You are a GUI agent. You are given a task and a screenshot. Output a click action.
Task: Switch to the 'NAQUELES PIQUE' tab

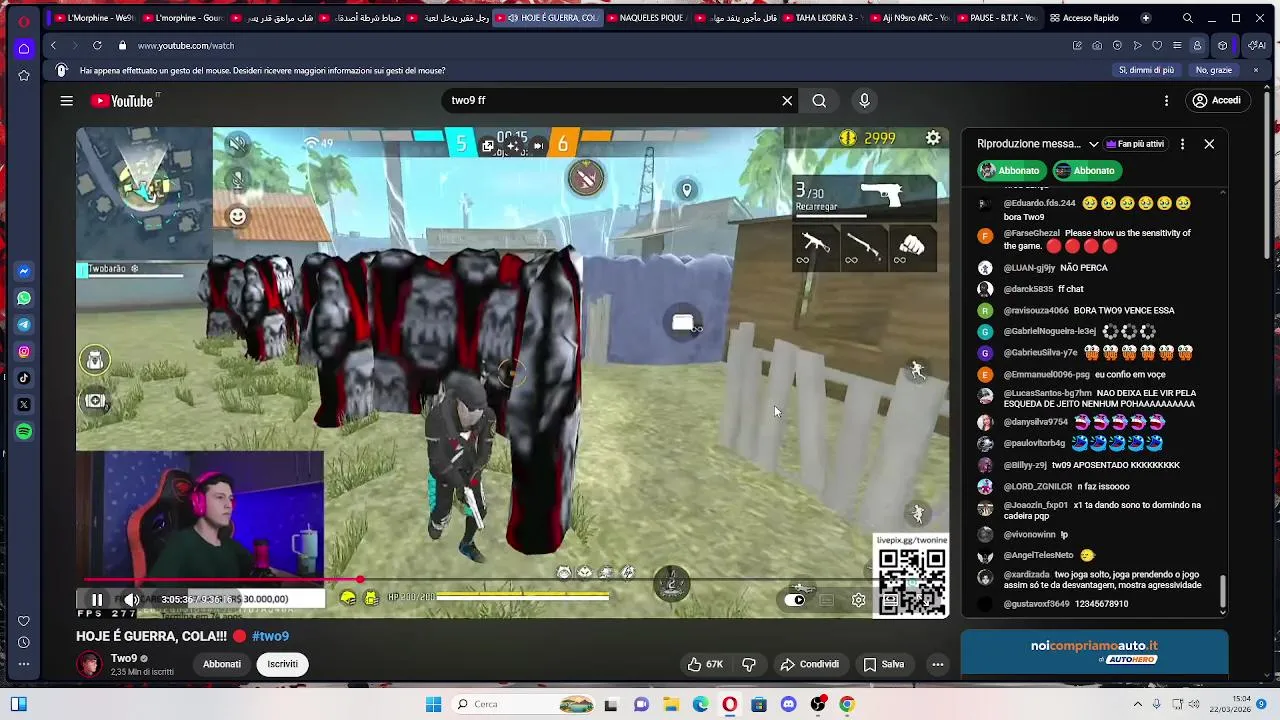(650, 18)
